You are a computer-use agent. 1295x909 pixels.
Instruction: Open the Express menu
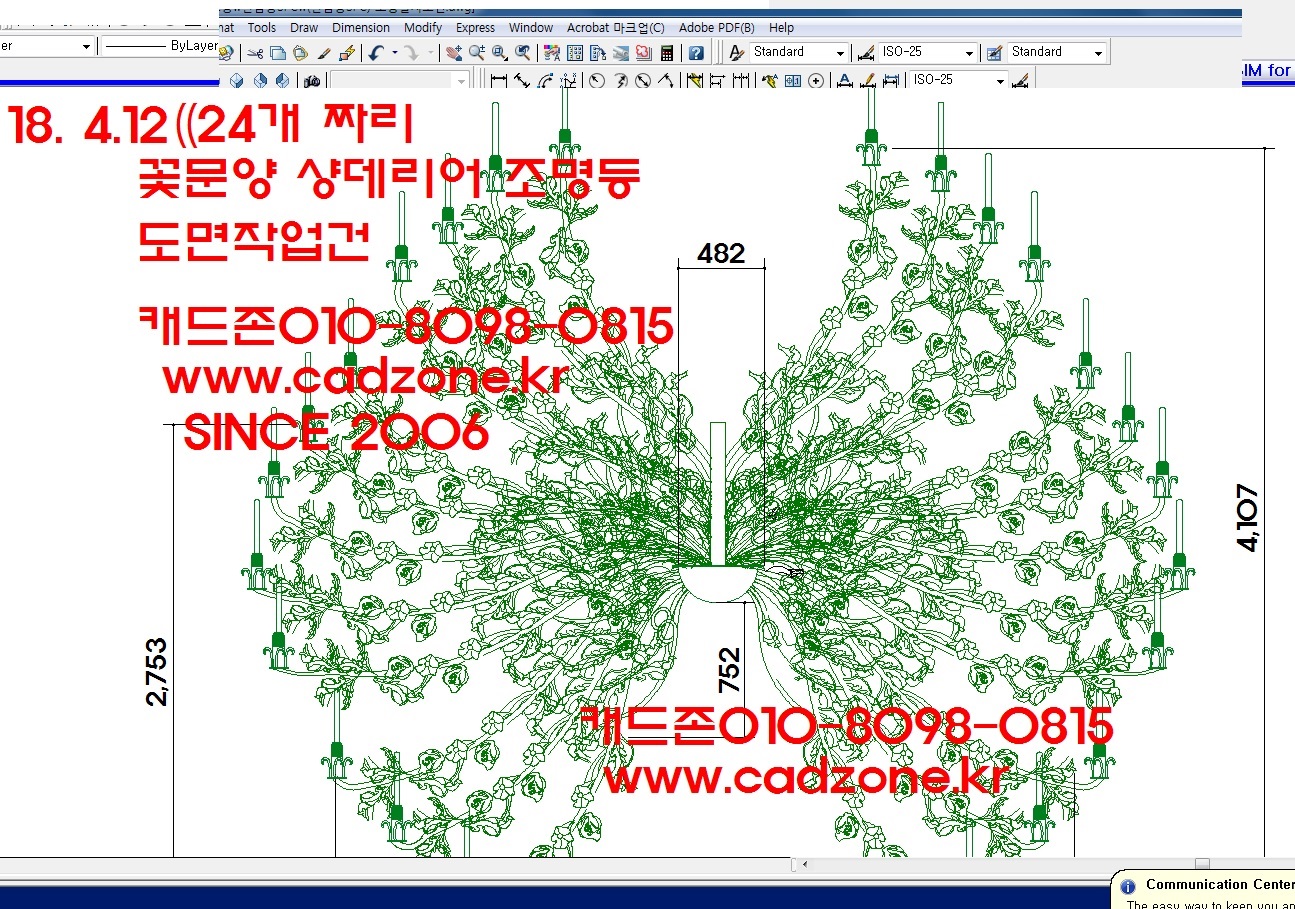pos(476,28)
